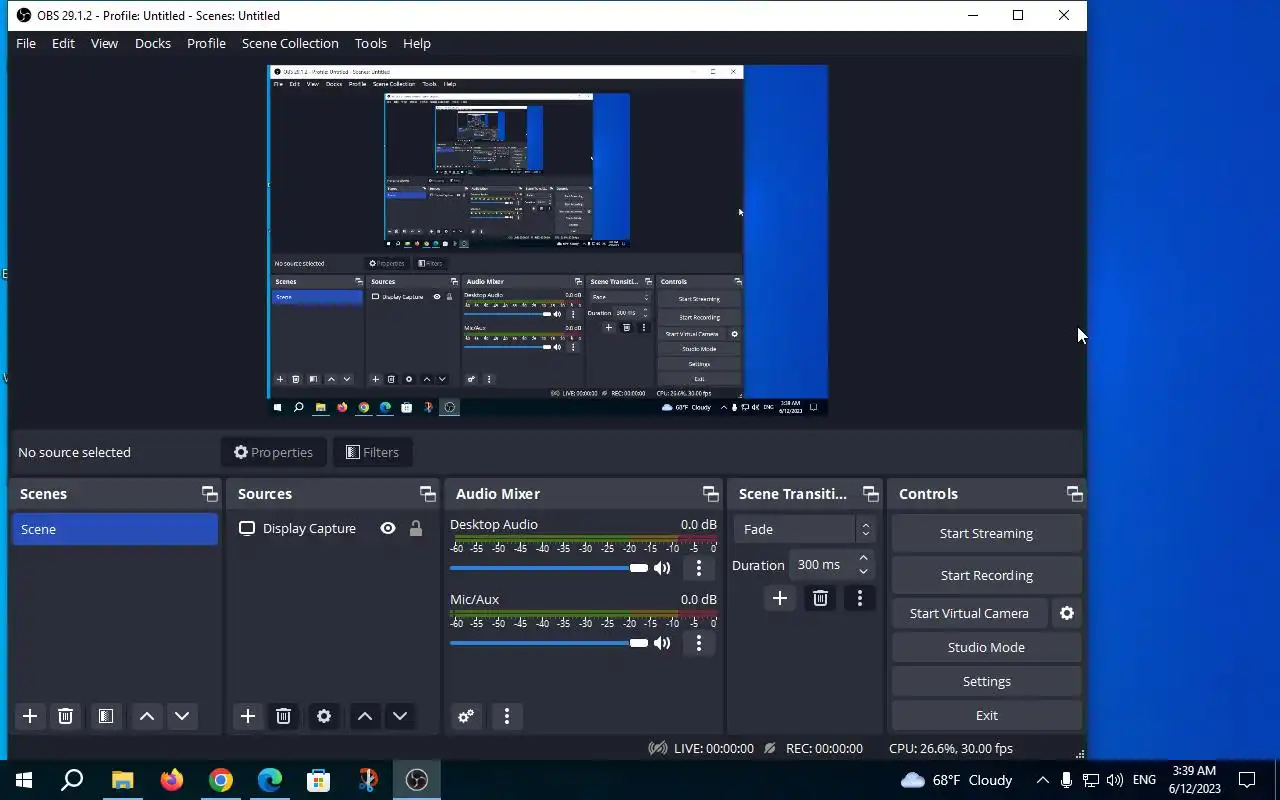
Task: Open transition properties three-dot menu
Action: point(860,598)
